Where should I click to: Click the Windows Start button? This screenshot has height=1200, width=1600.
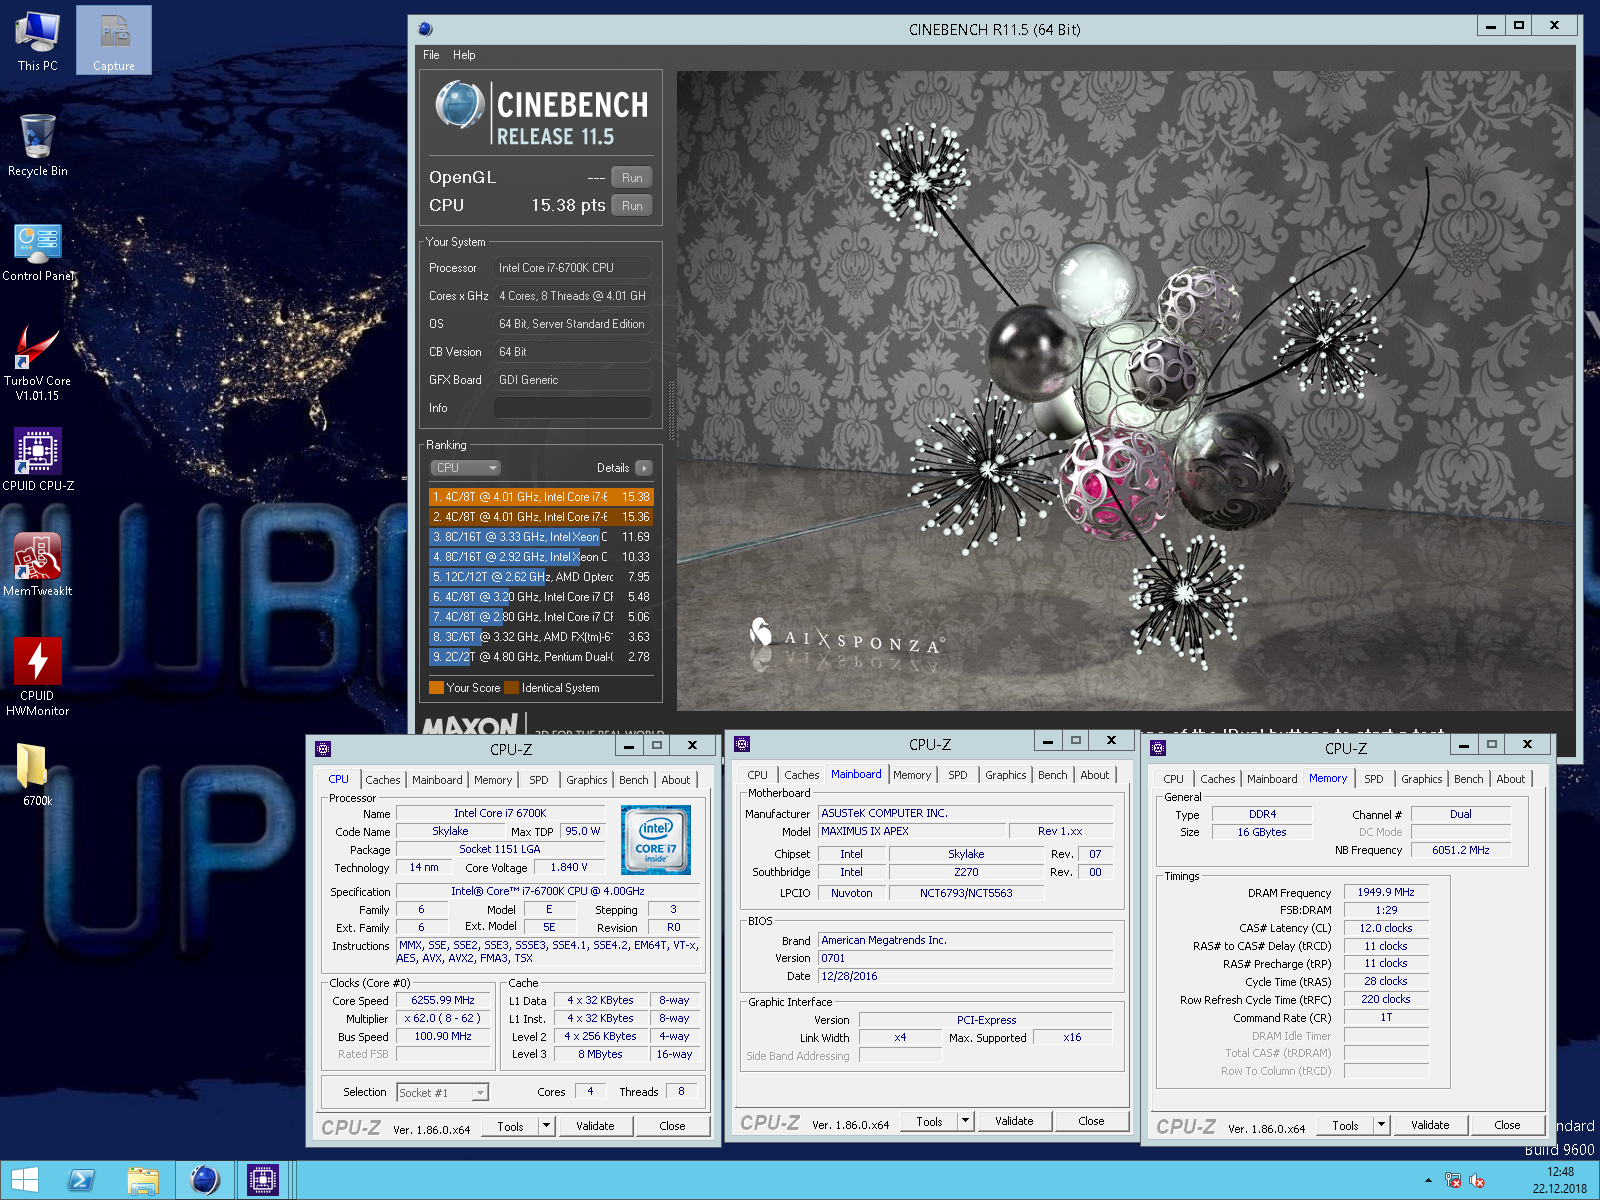25,1180
